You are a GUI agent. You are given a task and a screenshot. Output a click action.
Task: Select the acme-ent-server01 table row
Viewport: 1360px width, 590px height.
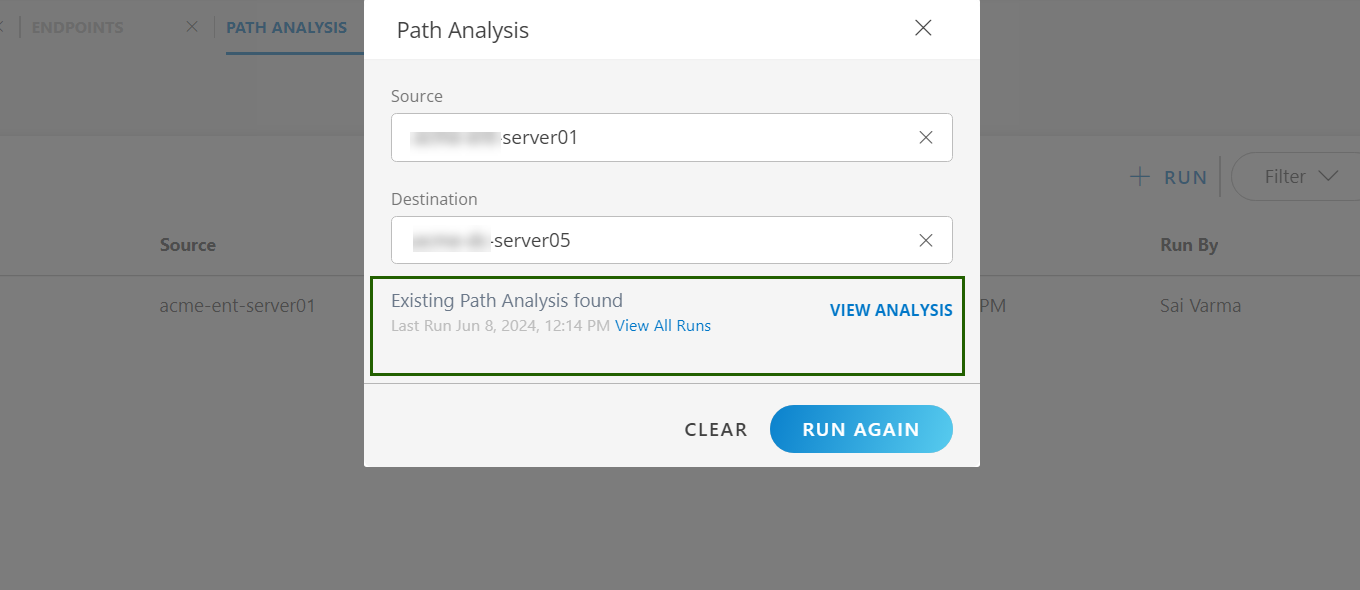[680, 306]
